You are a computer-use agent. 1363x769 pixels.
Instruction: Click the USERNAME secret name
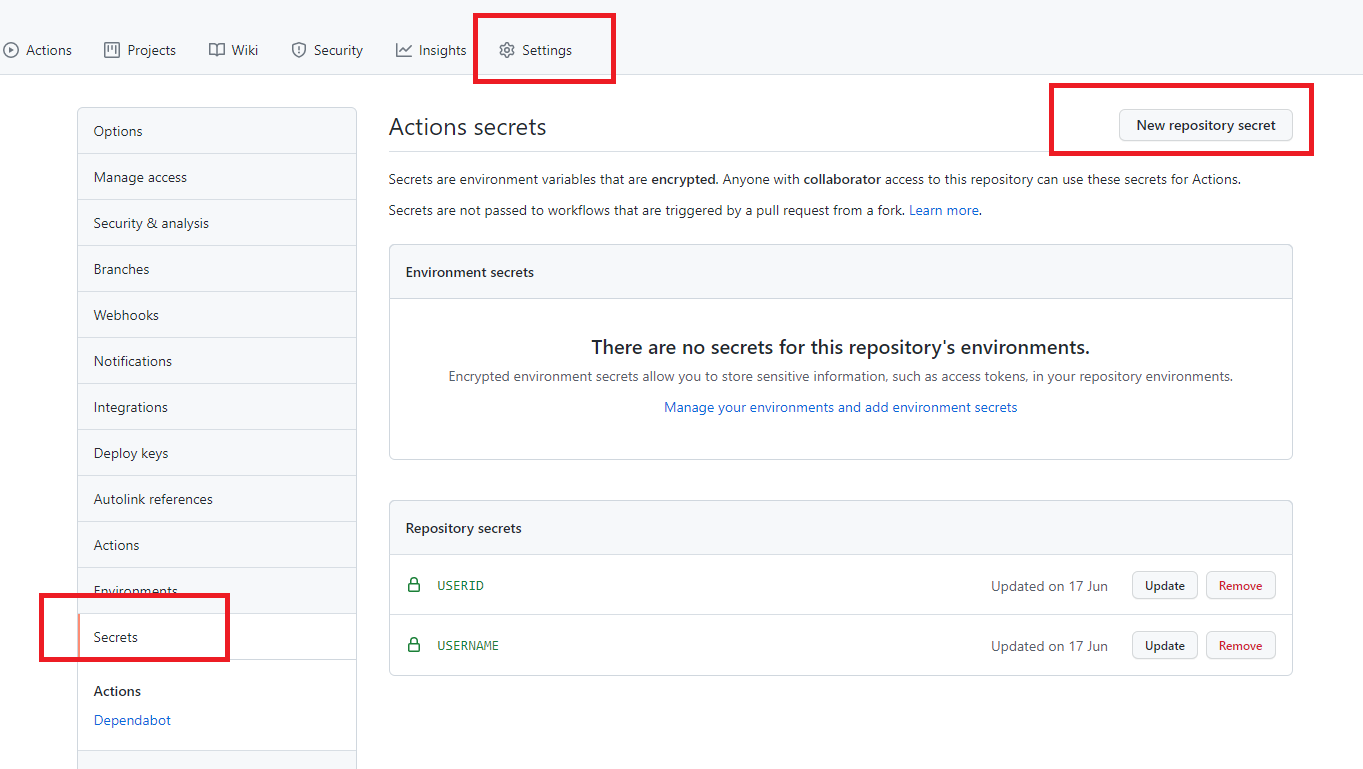pos(468,645)
